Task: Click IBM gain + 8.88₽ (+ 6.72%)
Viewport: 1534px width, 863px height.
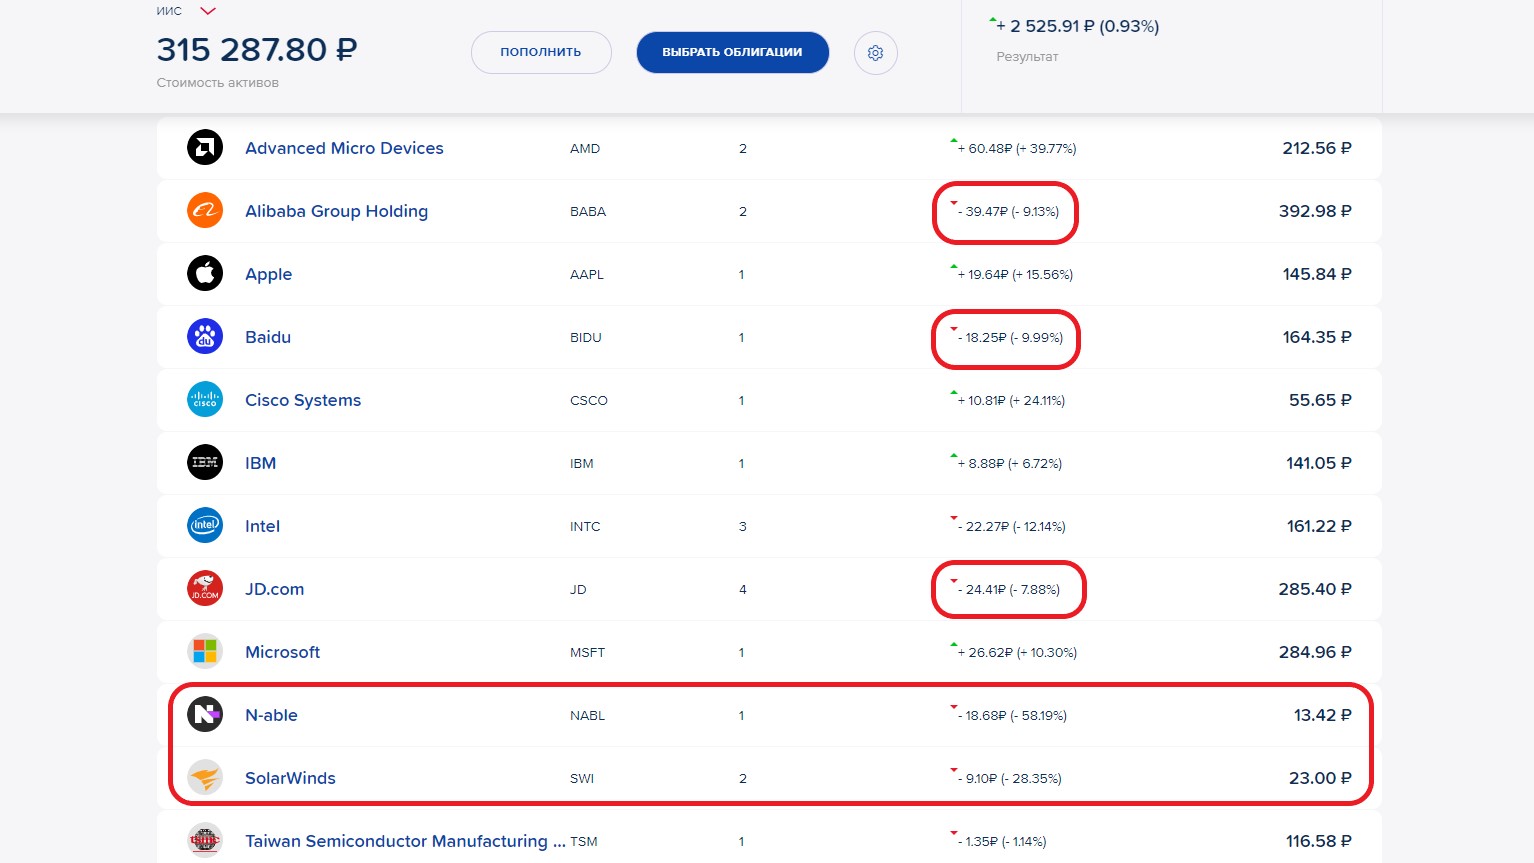Action: (1009, 464)
